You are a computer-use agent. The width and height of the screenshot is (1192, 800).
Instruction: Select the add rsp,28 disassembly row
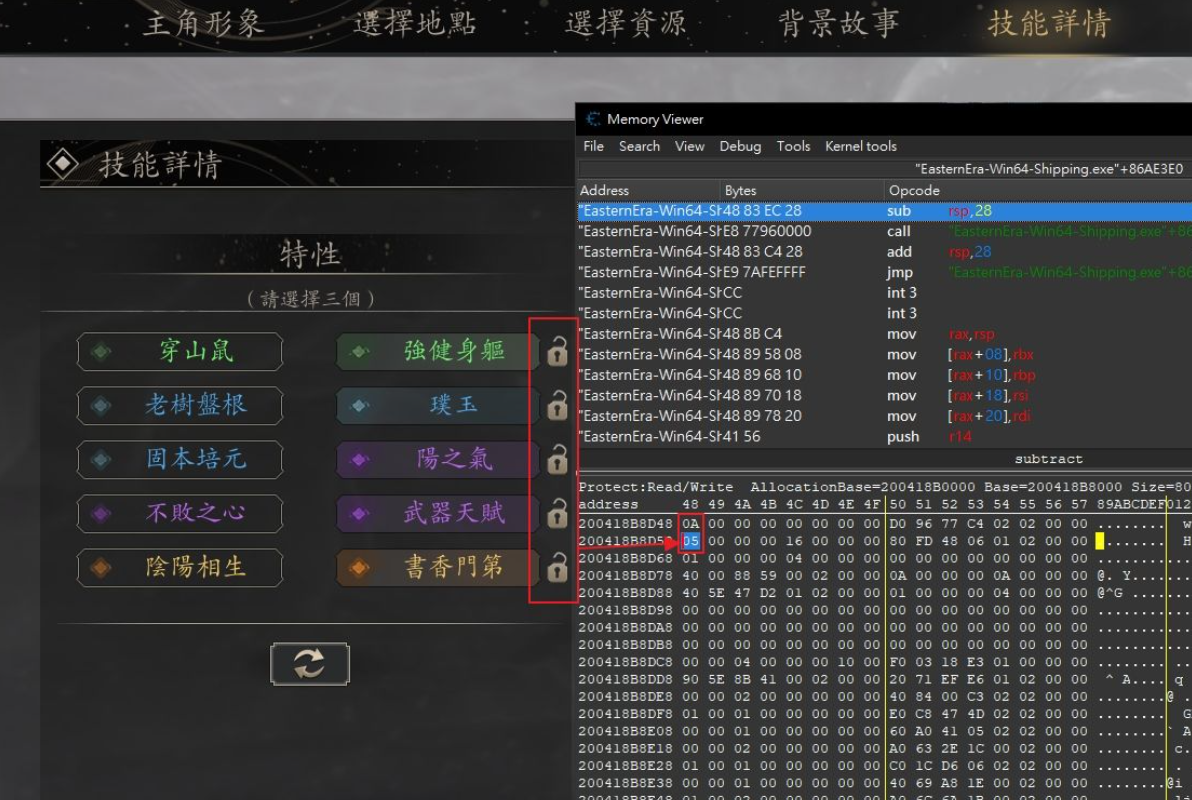coord(884,252)
